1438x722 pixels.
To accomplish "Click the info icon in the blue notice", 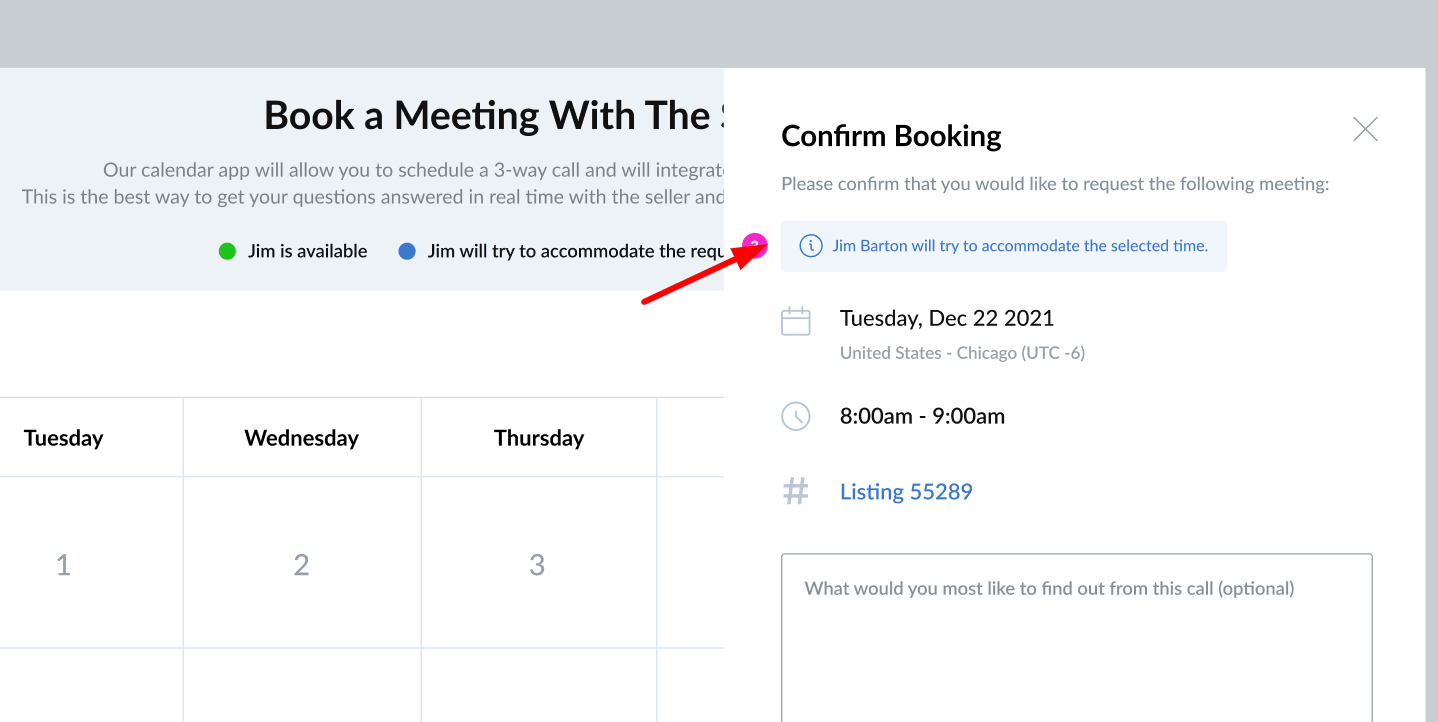I will (x=811, y=246).
